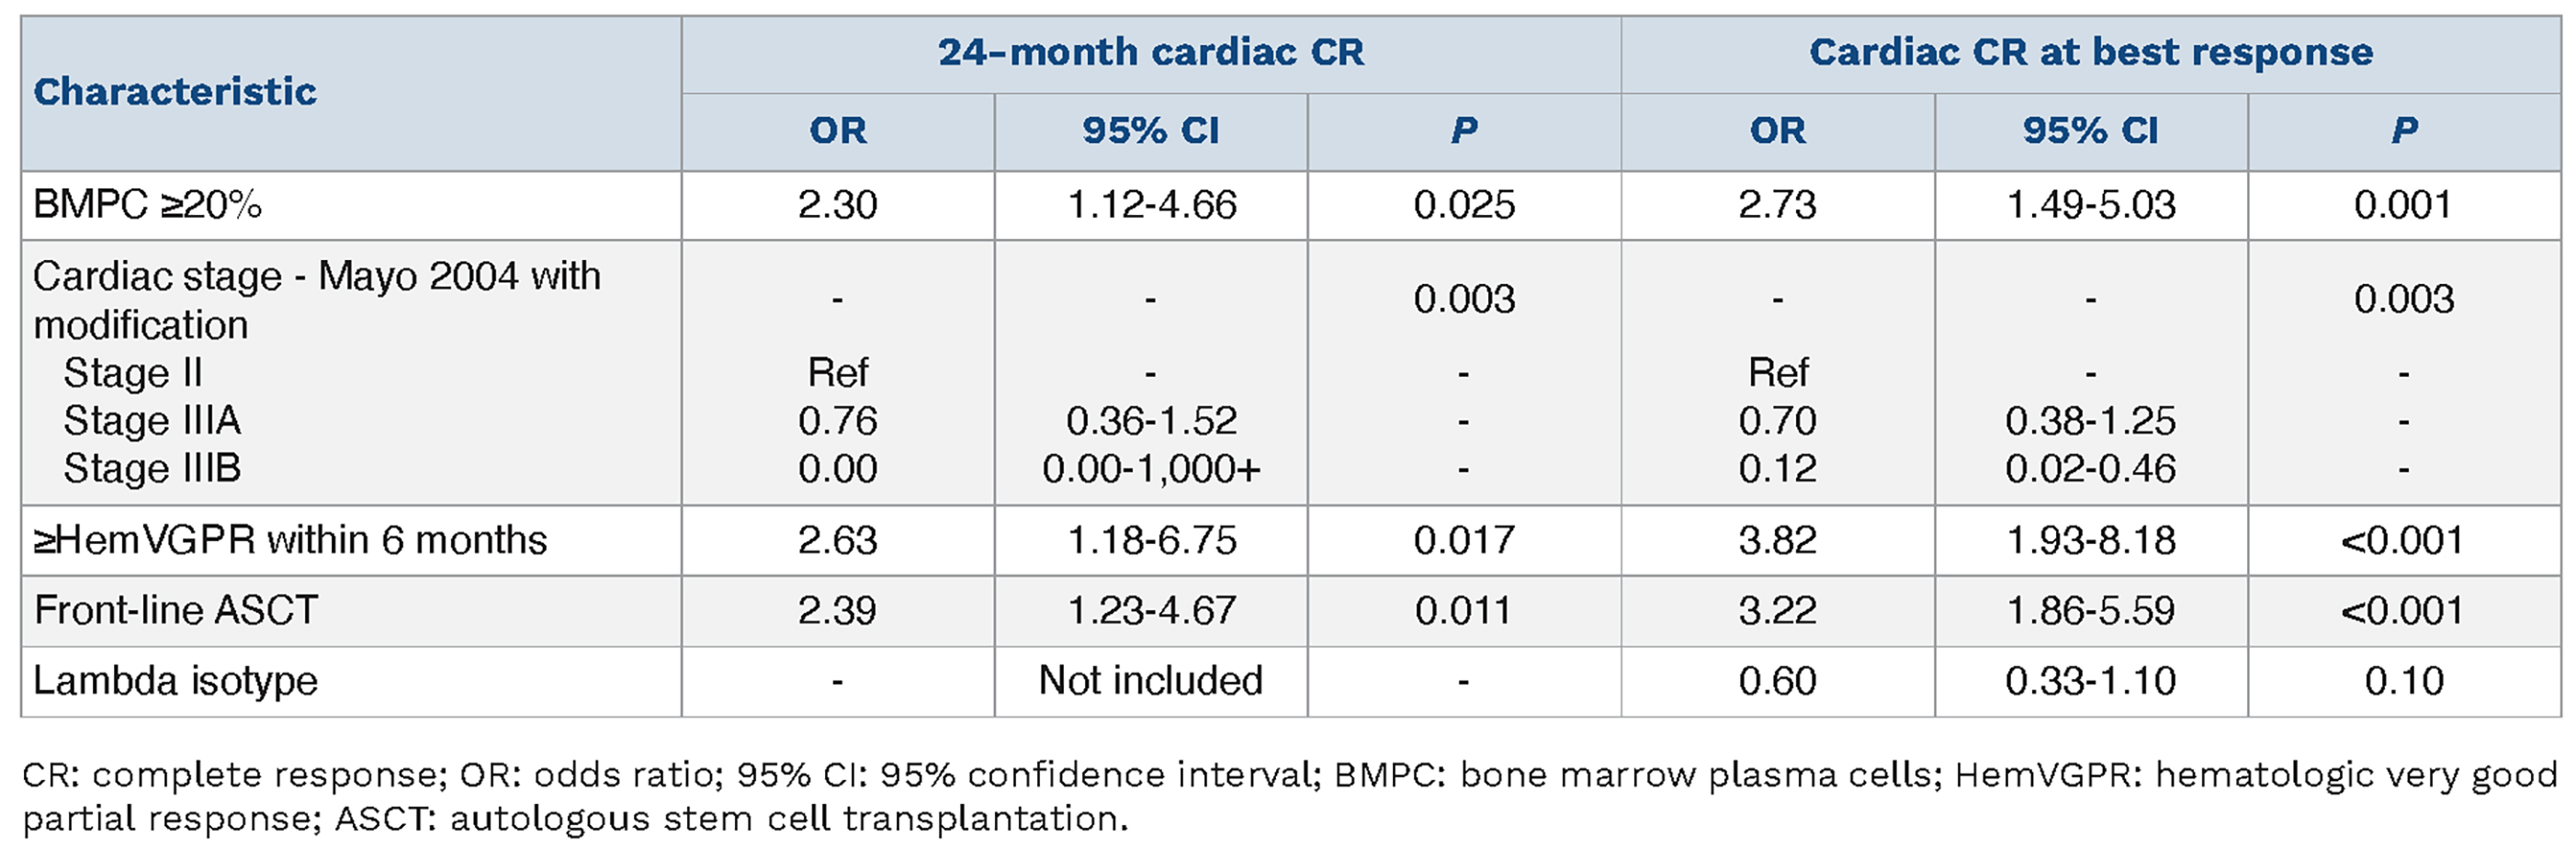Select the 'Stage IIIB' row label
This screenshot has height=849, width=2576.
point(152,468)
